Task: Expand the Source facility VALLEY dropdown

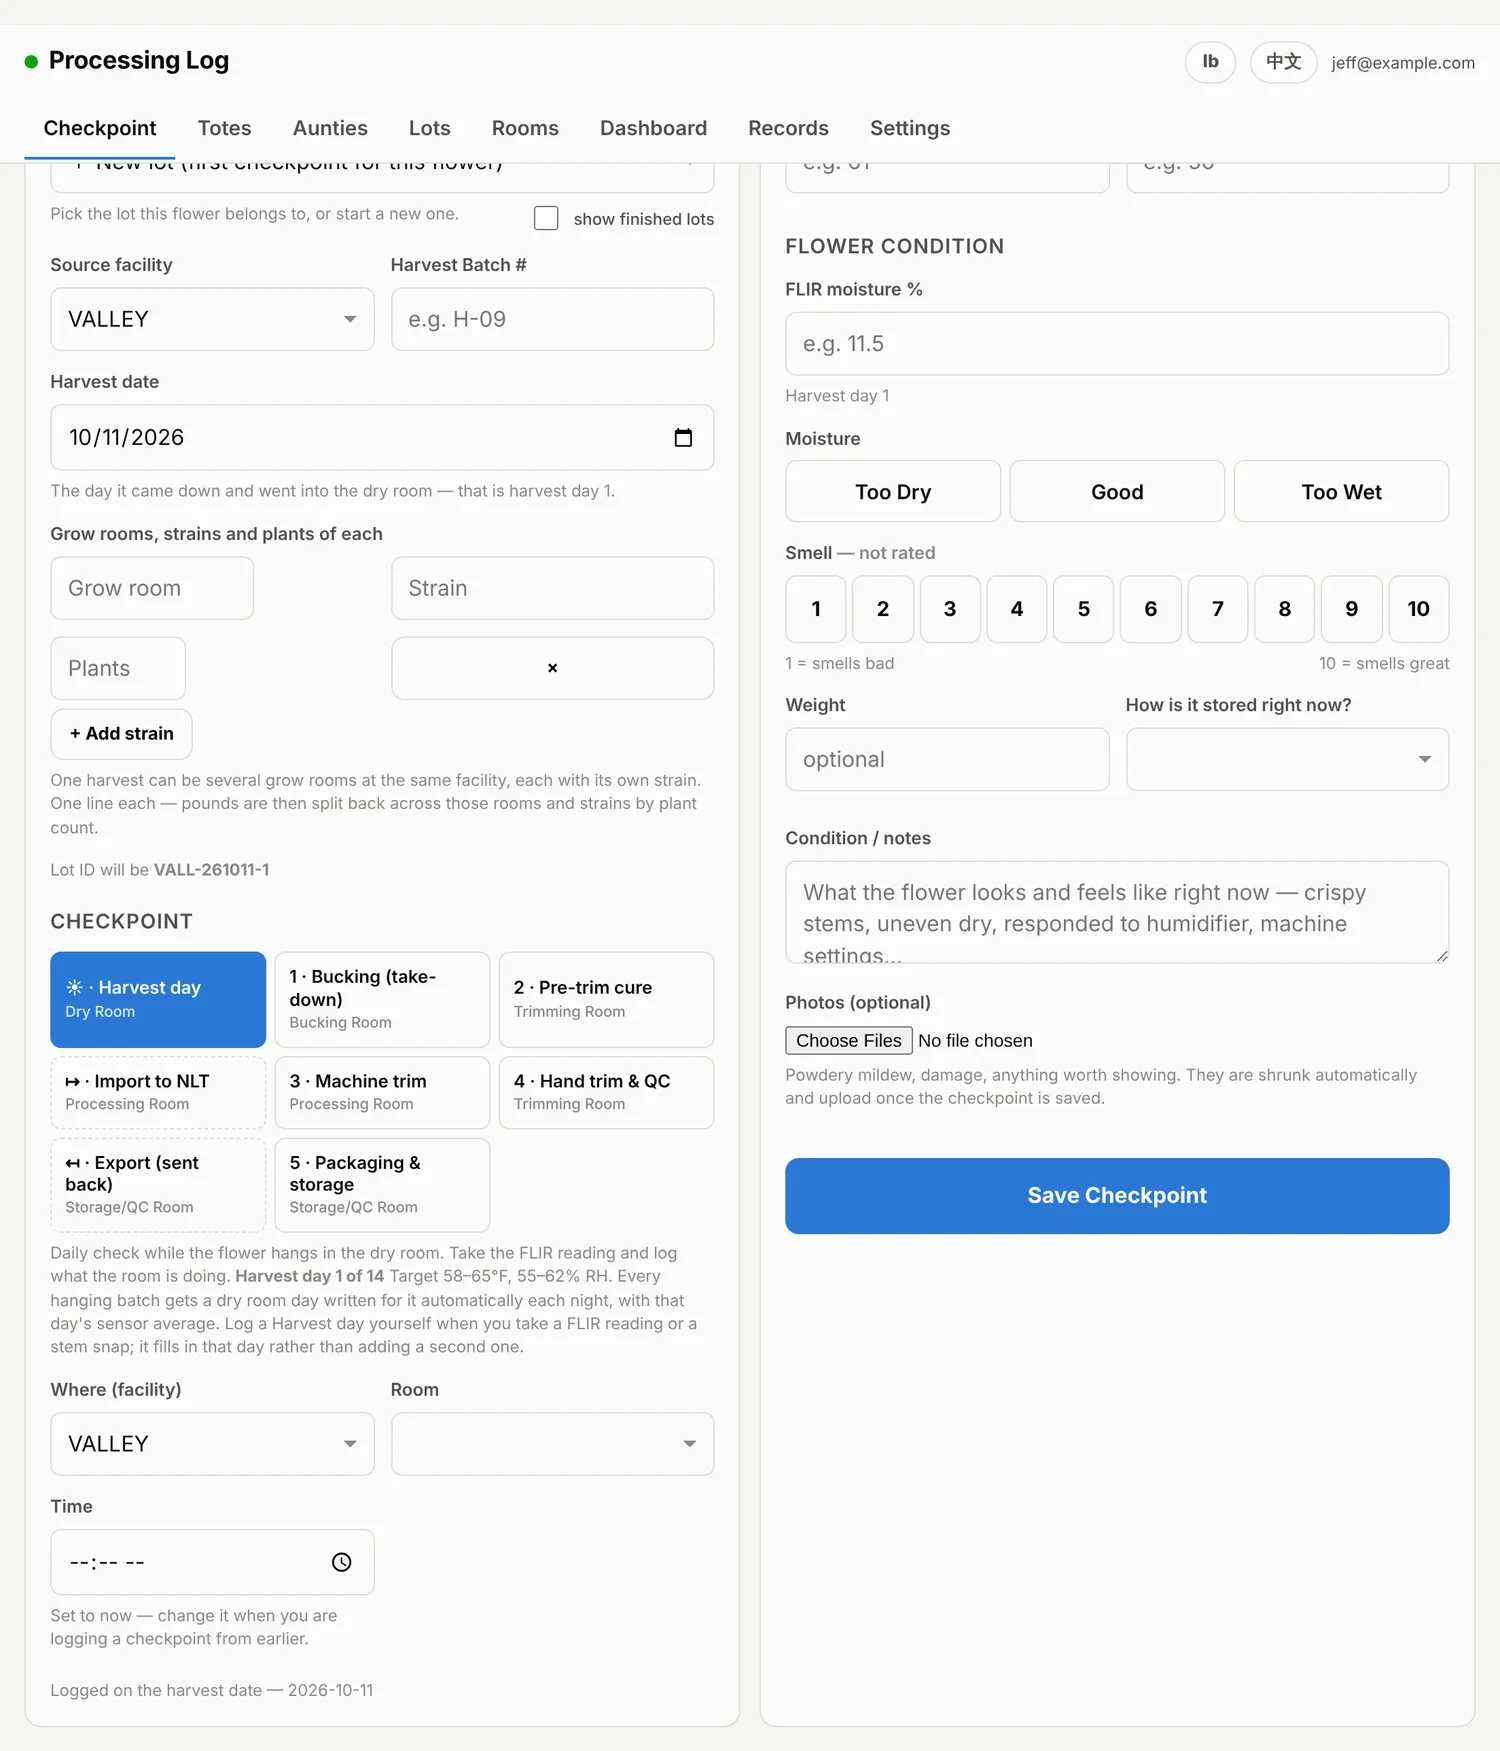Action: point(212,319)
